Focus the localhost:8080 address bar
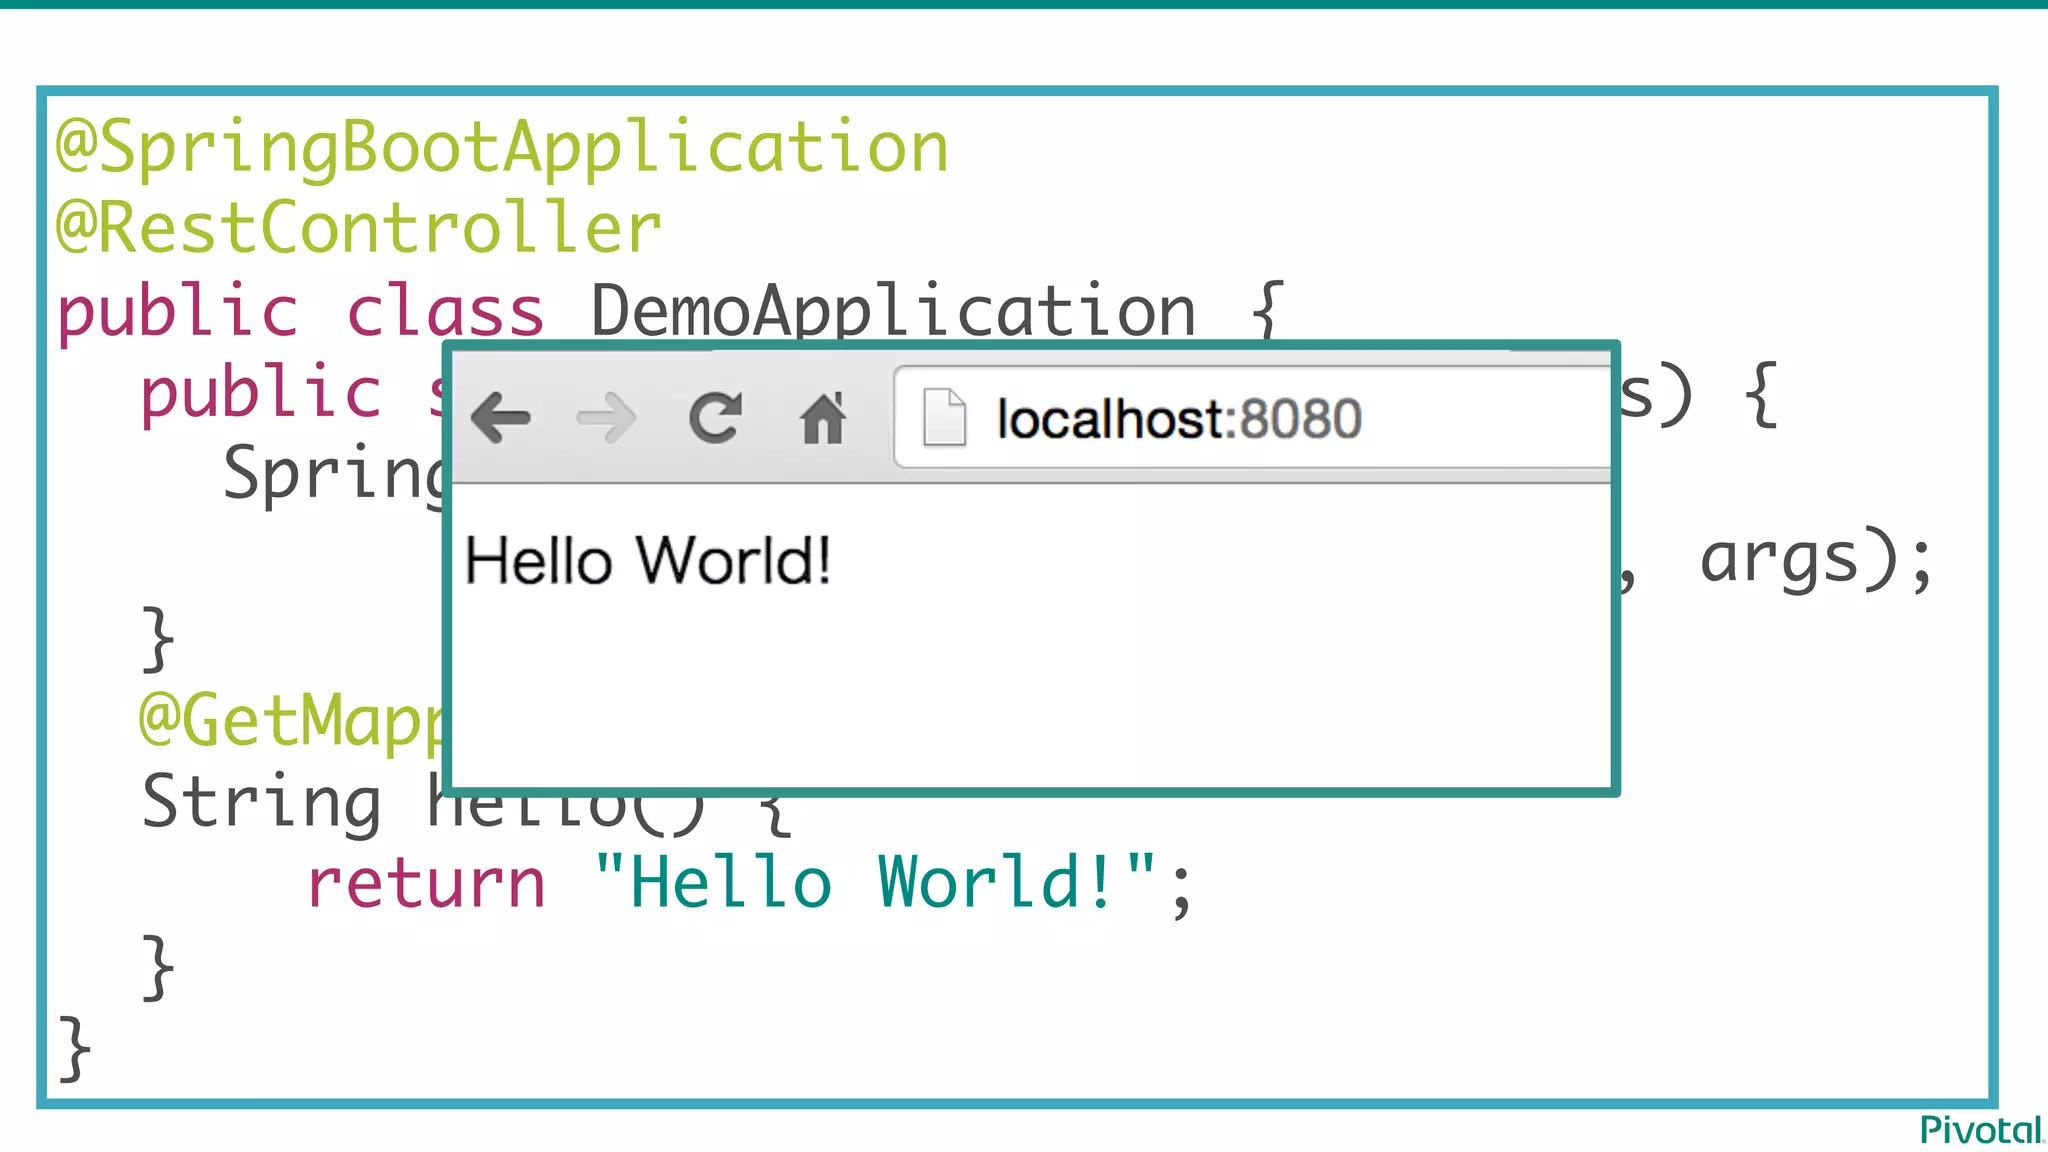Screen dimensions: 2048x1152 point(1252,417)
